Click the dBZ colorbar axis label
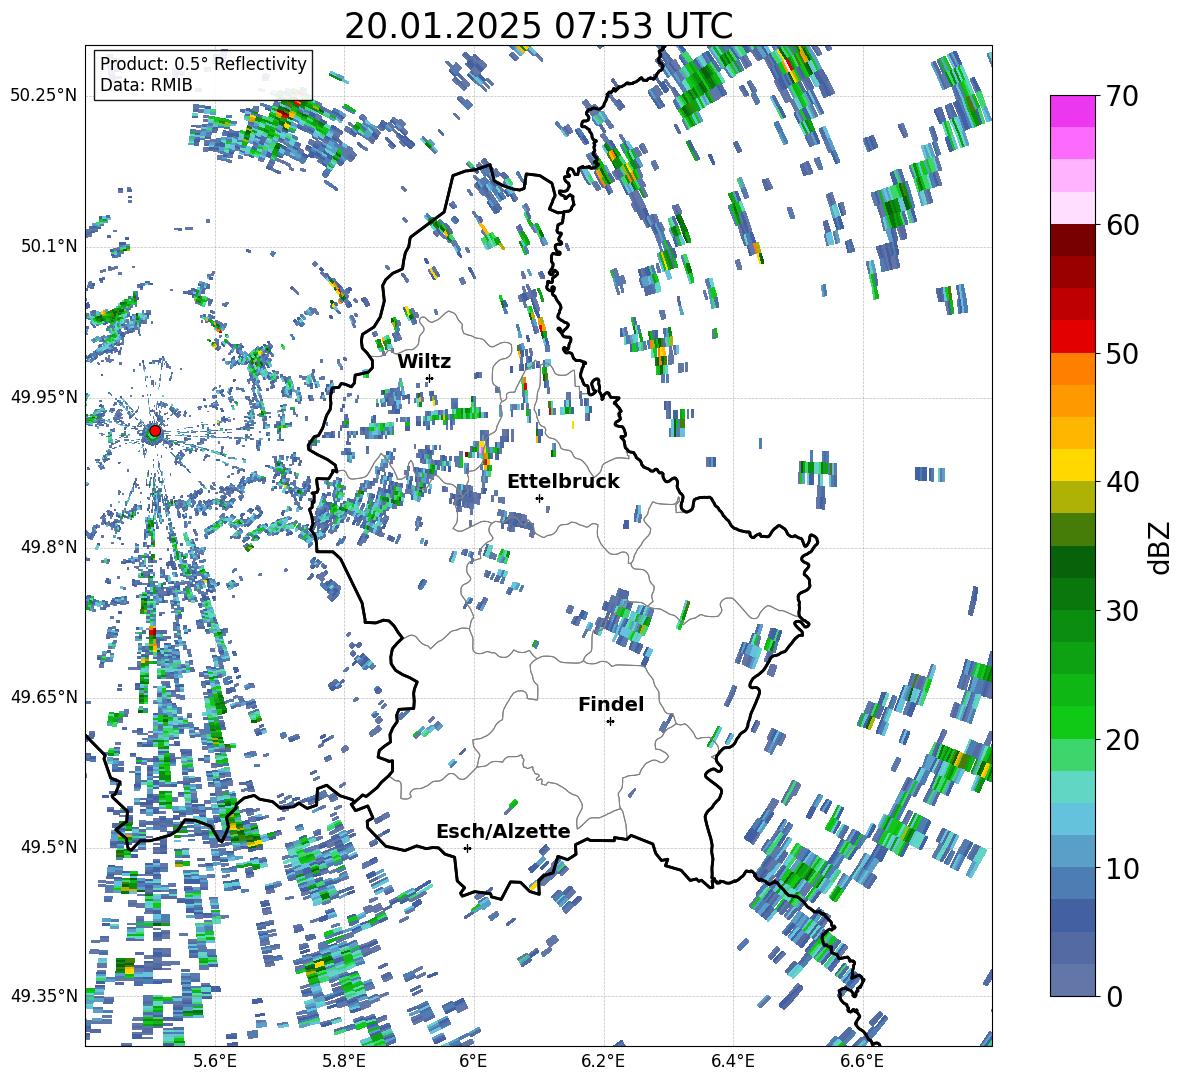The width and height of the screenshot is (1184, 1081). [x=1159, y=547]
